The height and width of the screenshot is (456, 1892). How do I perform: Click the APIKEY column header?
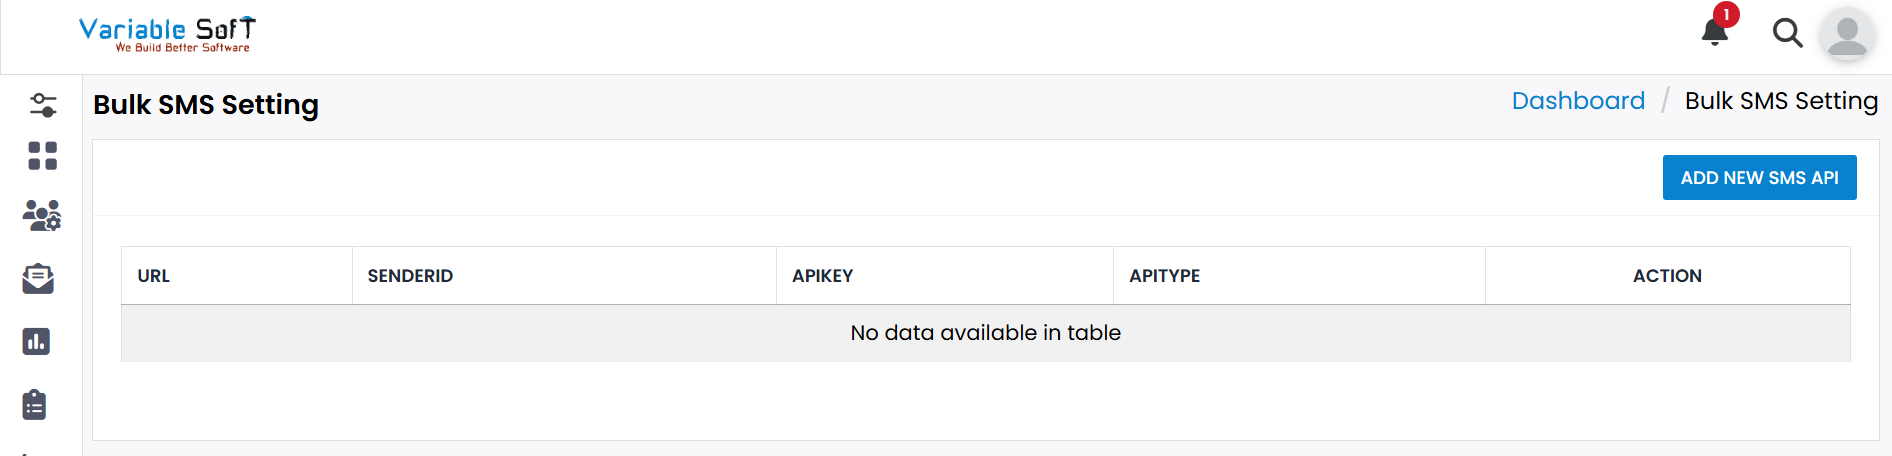(x=822, y=276)
